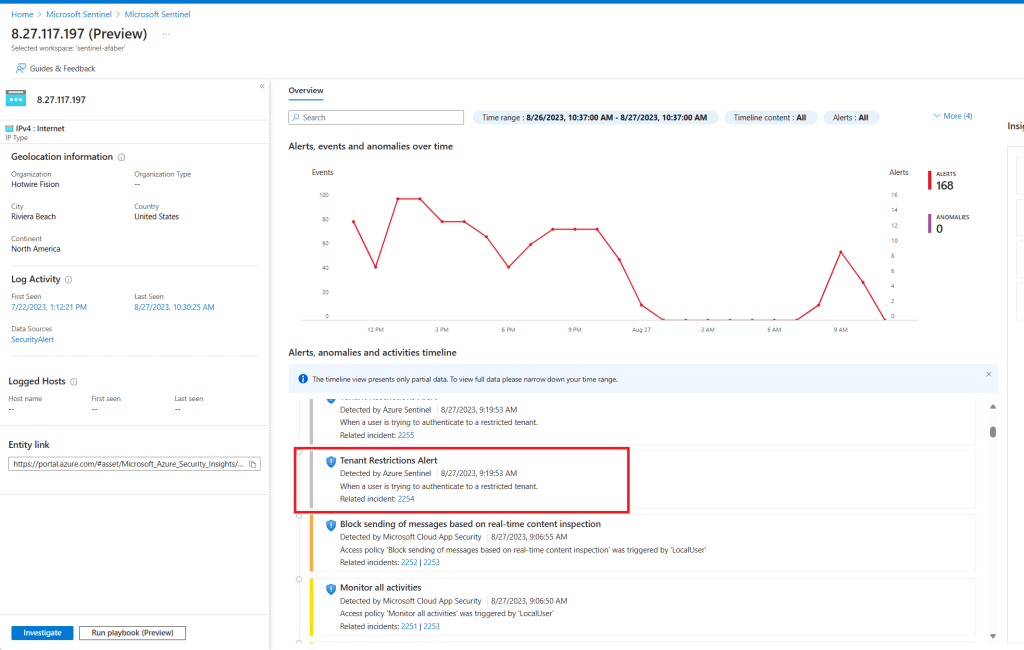The image size is (1024, 650).
Task: Click the Investigate button
Action: pos(42,633)
